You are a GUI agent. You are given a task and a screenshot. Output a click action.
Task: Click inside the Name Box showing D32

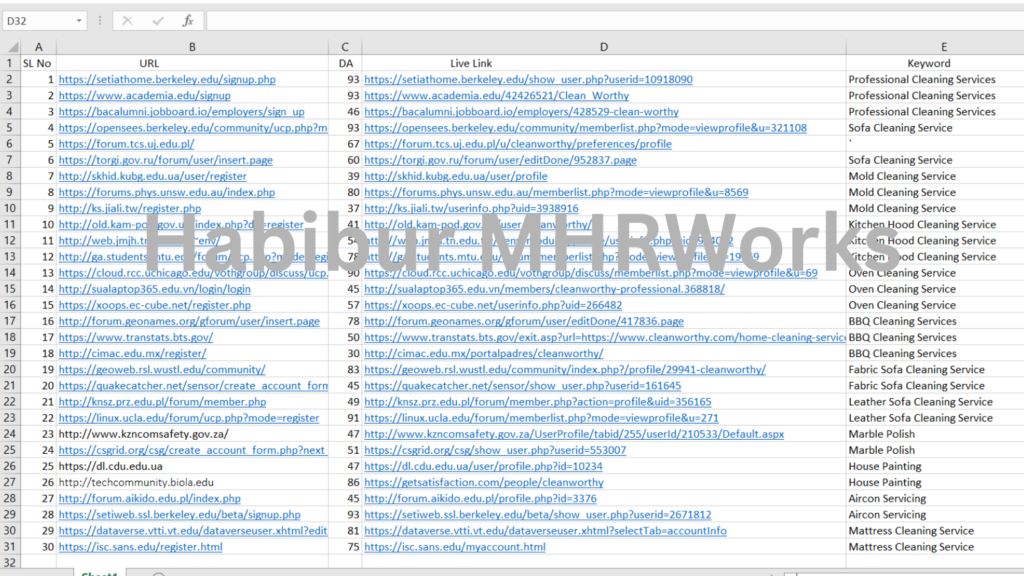[x=38, y=21]
